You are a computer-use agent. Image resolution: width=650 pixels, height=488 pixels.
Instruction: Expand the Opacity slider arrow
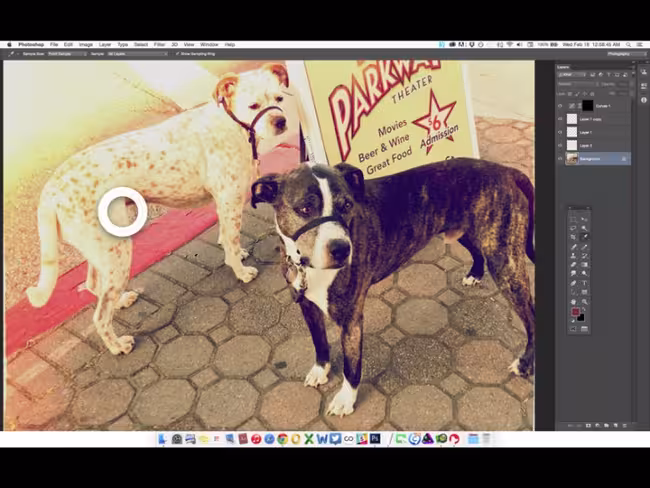[x=632, y=84]
